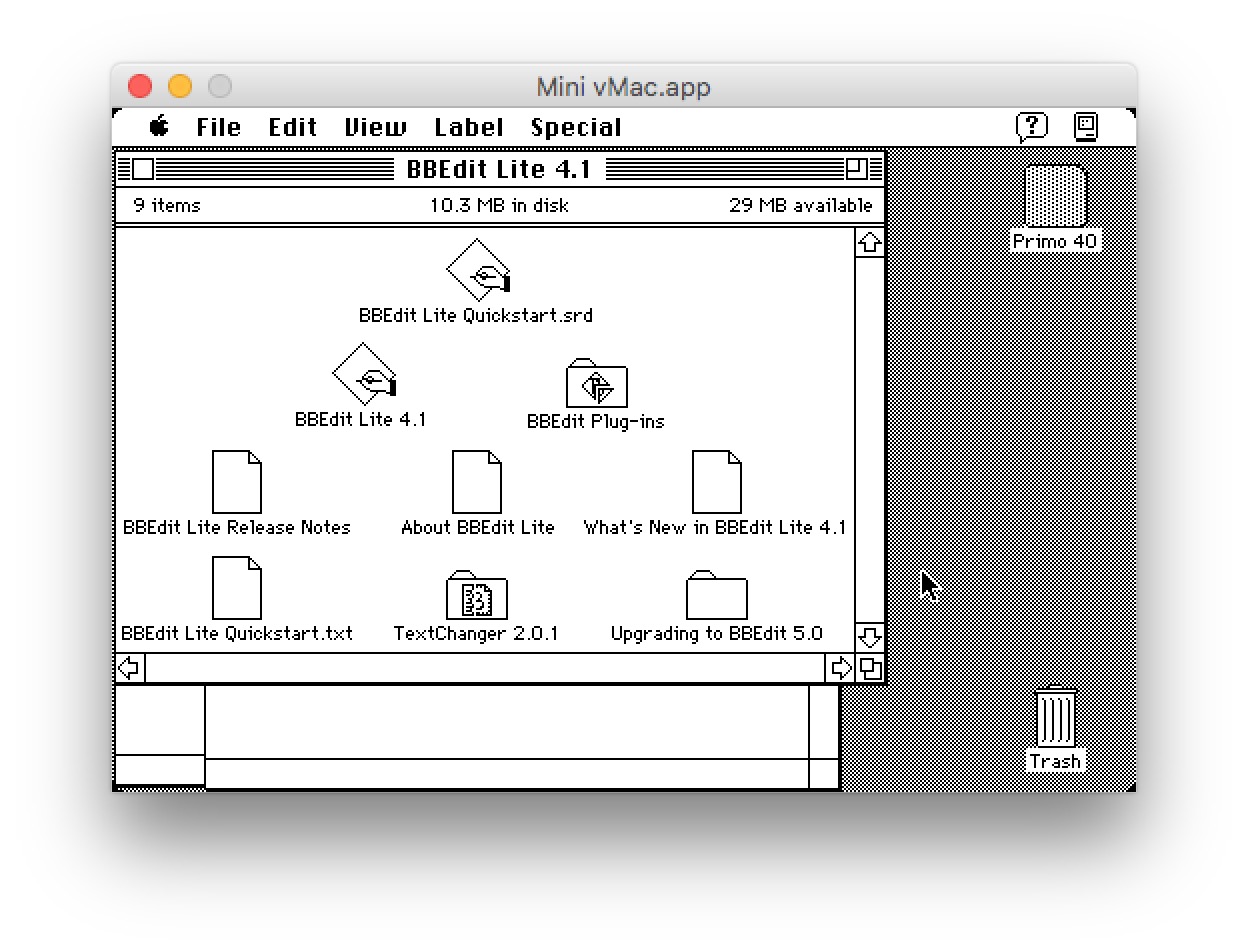Select the Primo 40 disk icon
This screenshot has width=1248, height=952.
[x=1055, y=197]
